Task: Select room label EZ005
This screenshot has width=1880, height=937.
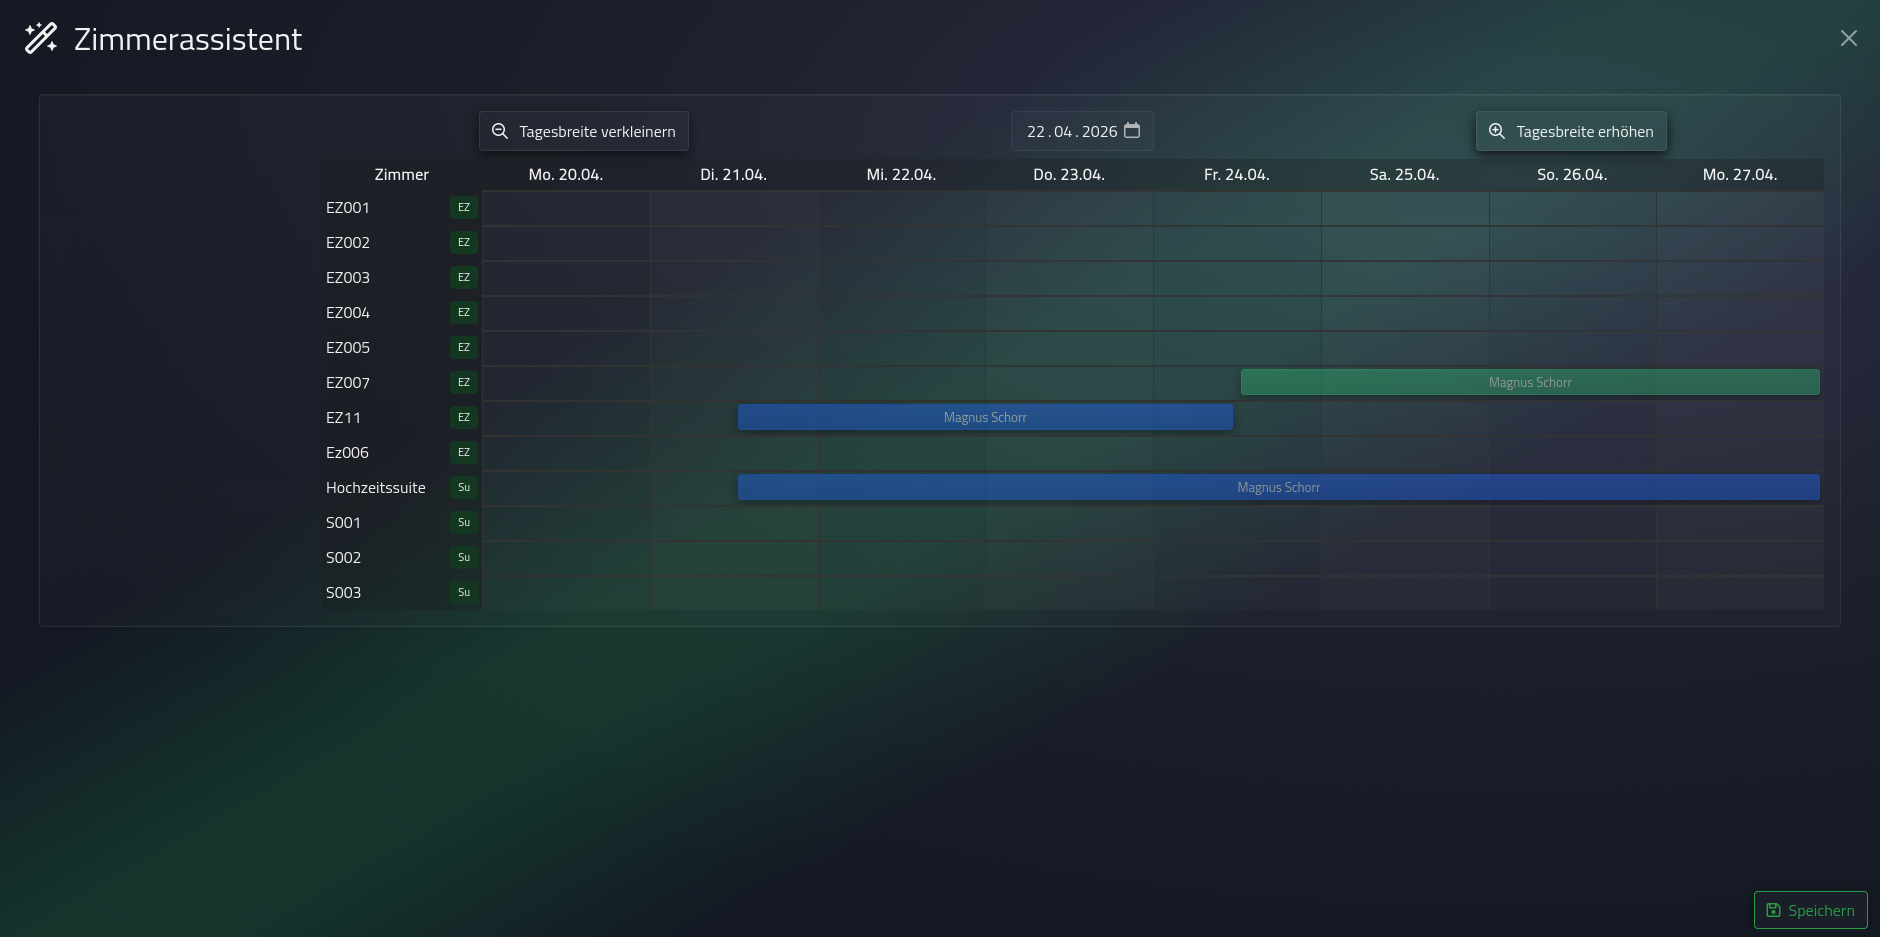Action: click(x=348, y=348)
